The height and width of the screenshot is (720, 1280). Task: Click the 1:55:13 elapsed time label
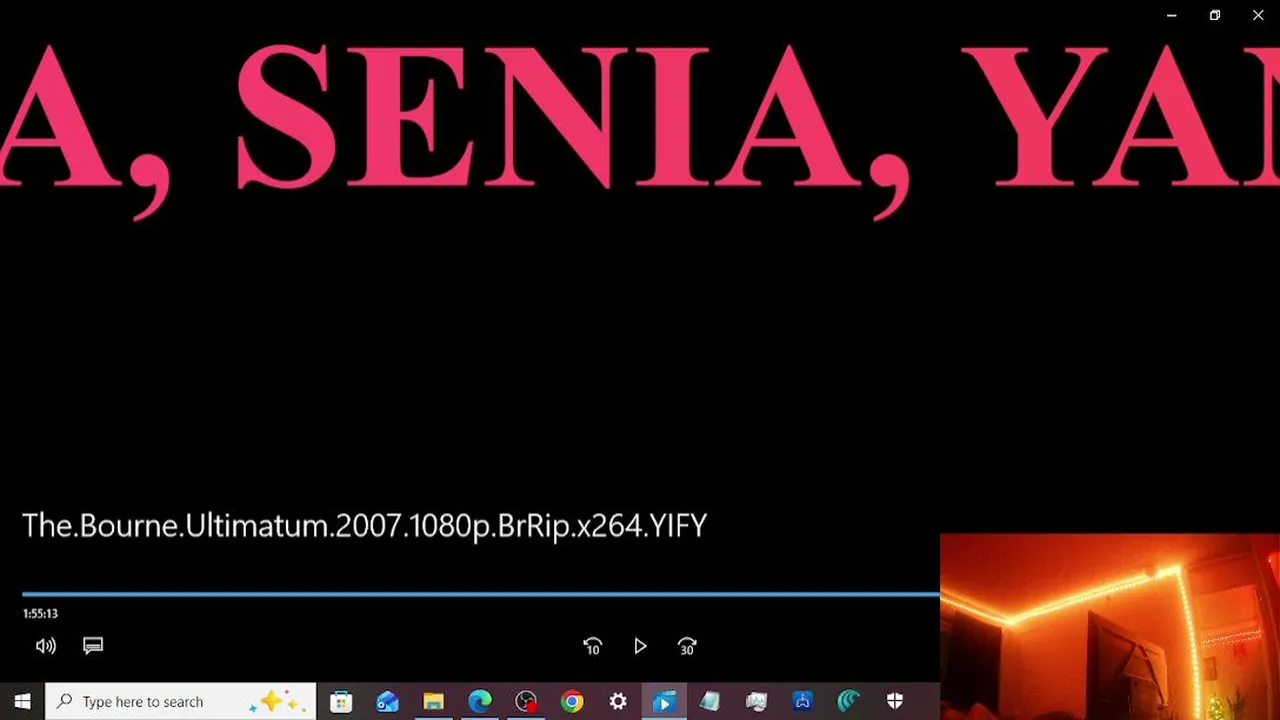(40, 614)
